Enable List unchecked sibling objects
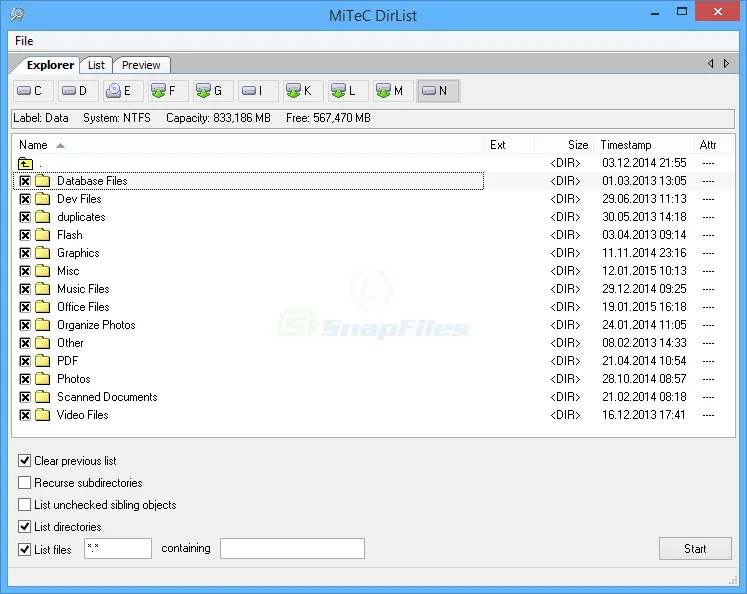The width and height of the screenshot is (747, 594). 24,504
